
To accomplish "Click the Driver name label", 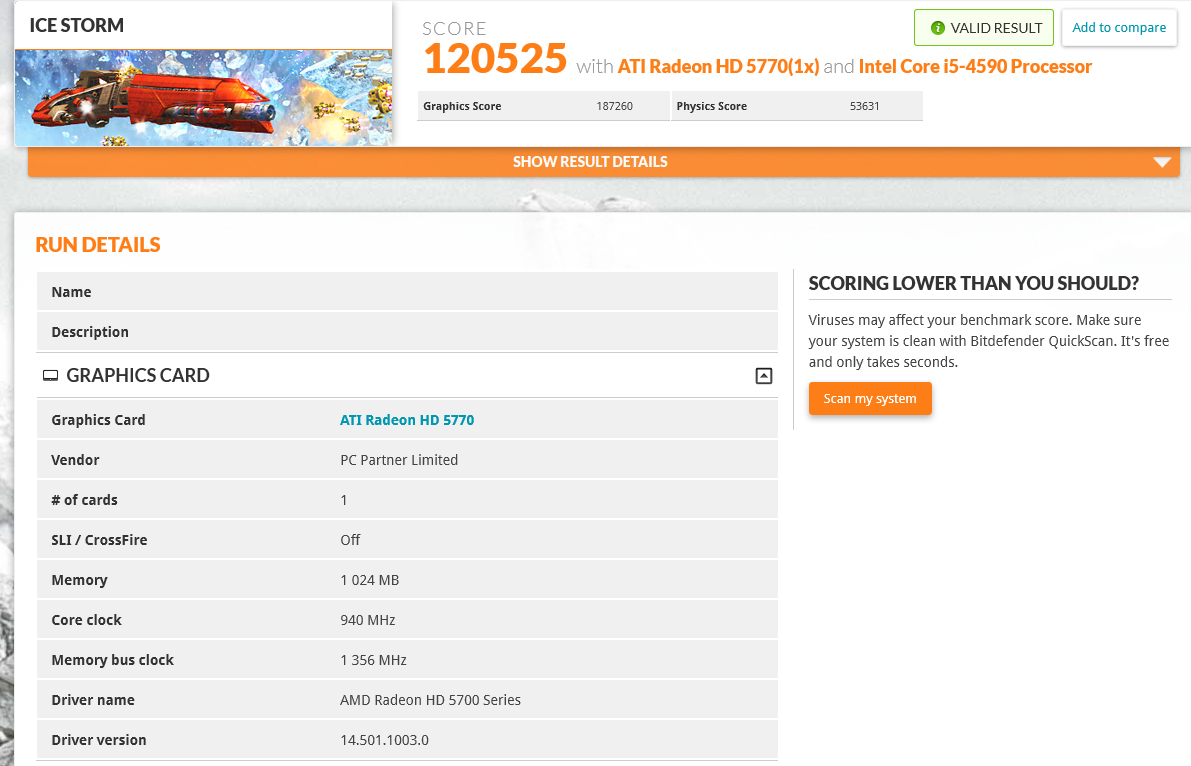I will coord(93,700).
